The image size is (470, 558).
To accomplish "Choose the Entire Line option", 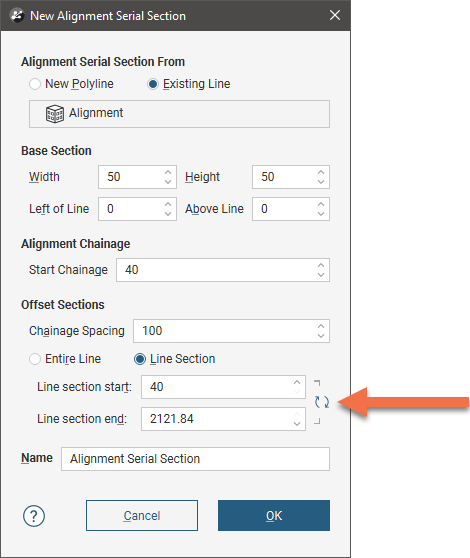I will 35,359.
